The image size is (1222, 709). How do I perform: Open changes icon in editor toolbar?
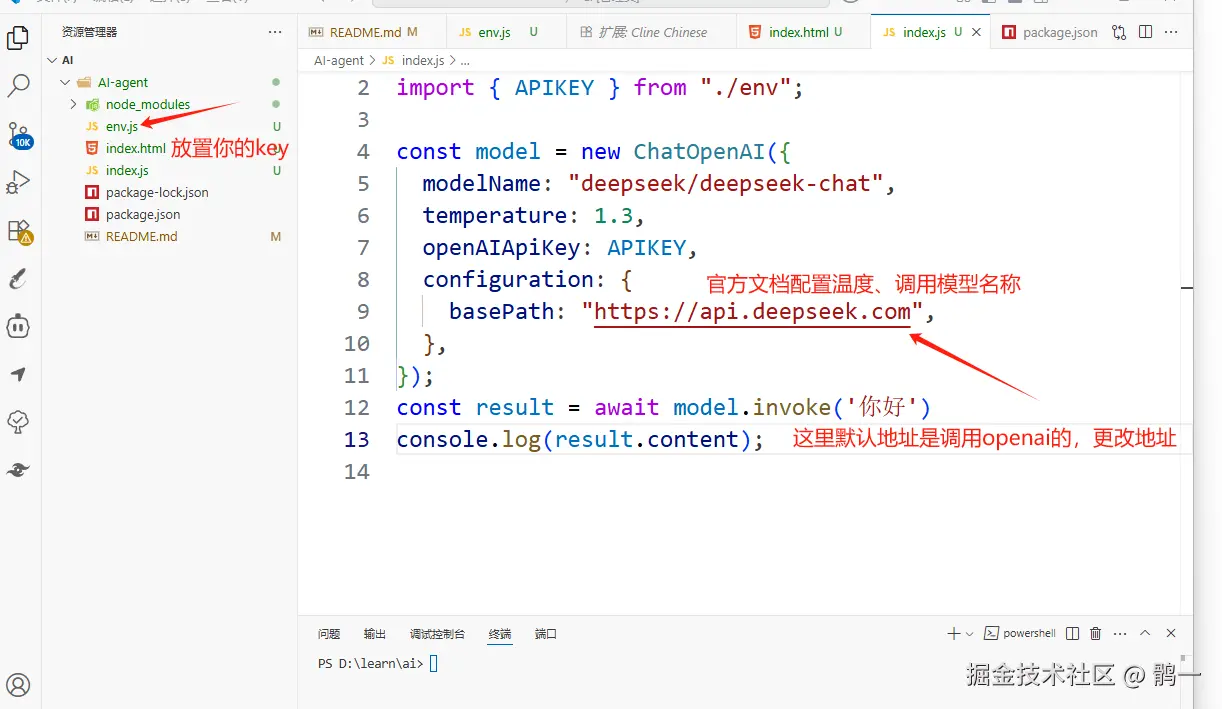[x=1119, y=32]
